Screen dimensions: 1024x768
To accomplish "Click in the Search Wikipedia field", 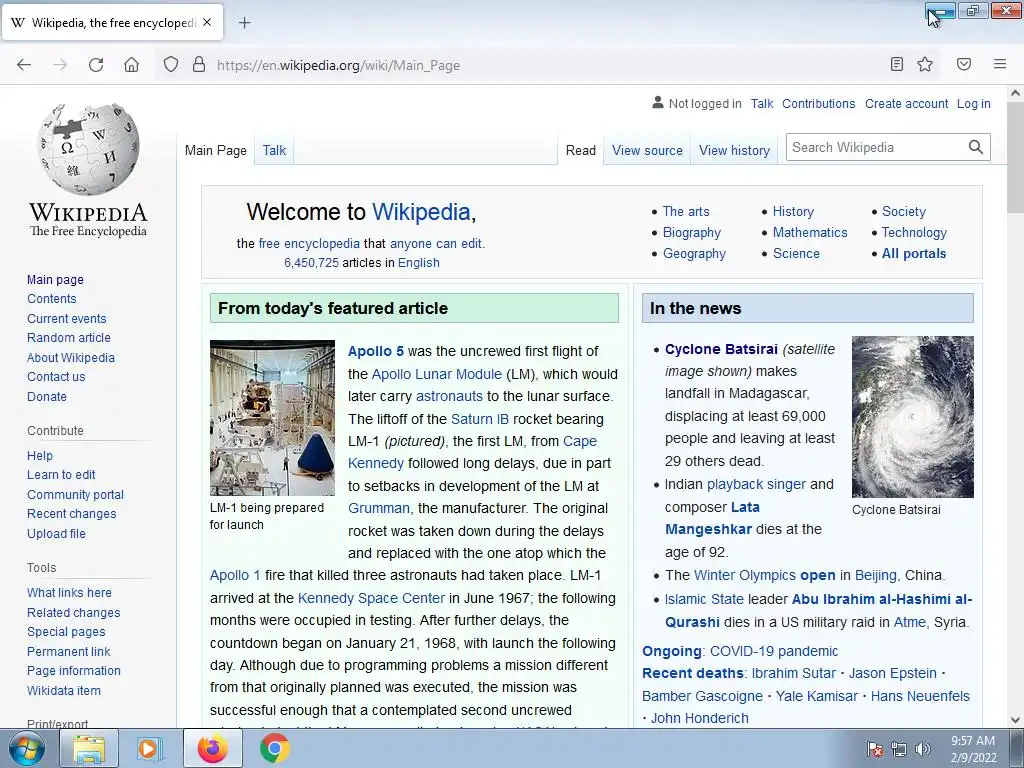I will pos(876,147).
